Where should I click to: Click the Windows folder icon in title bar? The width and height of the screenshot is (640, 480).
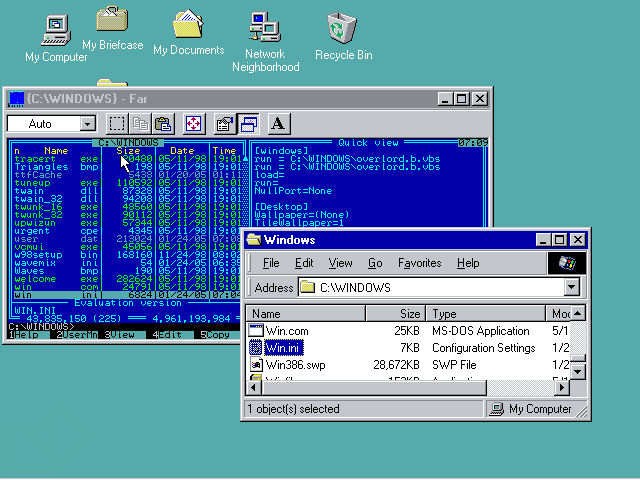point(254,240)
